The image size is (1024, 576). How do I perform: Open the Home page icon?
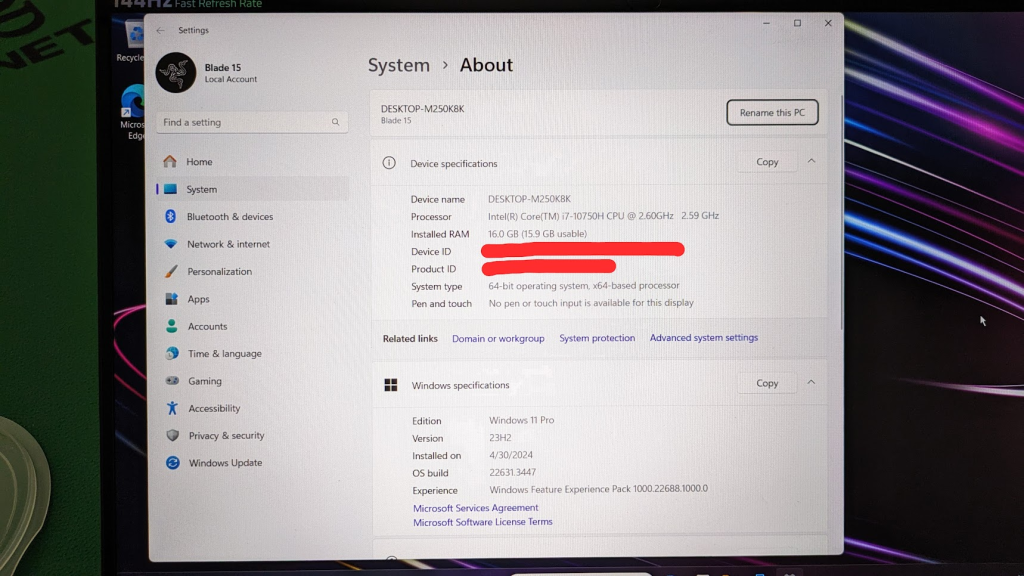click(170, 161)
